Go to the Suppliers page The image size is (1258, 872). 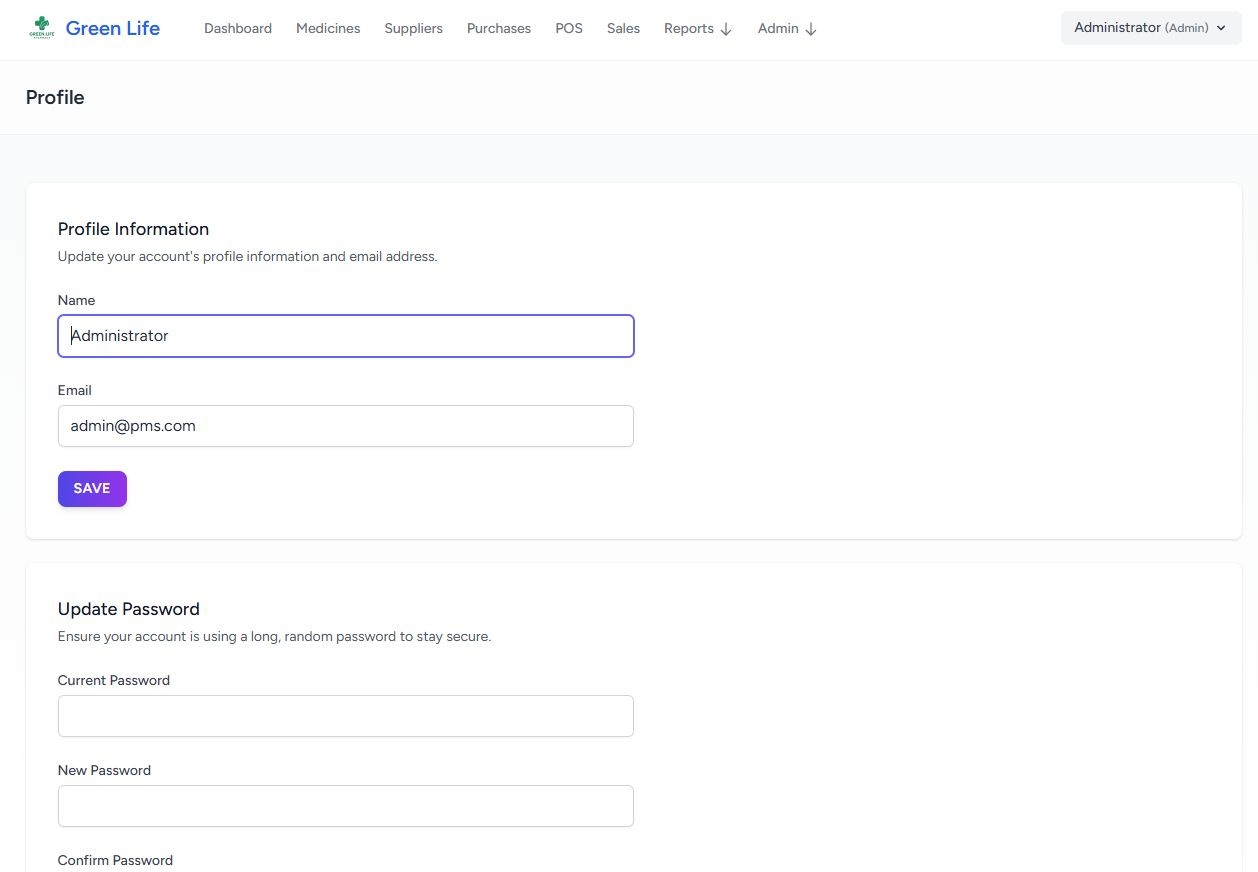click(413, 28)
